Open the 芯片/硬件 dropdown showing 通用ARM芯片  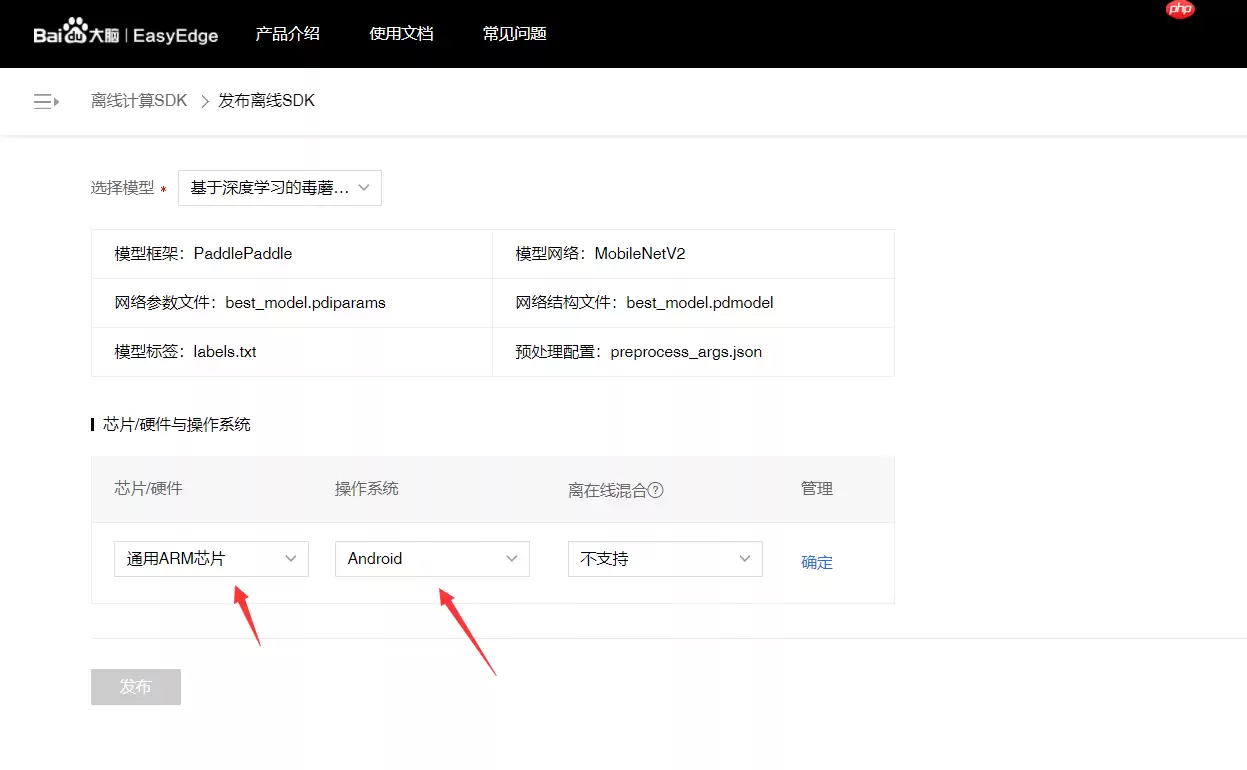pyautogui.click(x=210, y=559)
